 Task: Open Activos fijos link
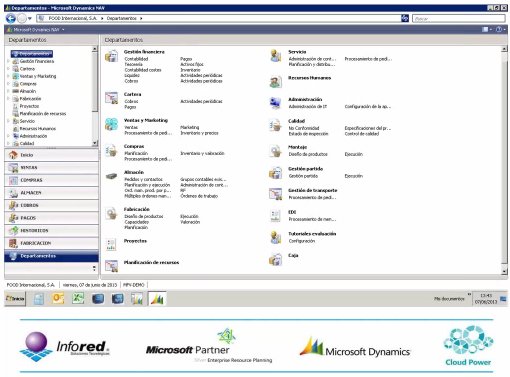click(192, 64)
